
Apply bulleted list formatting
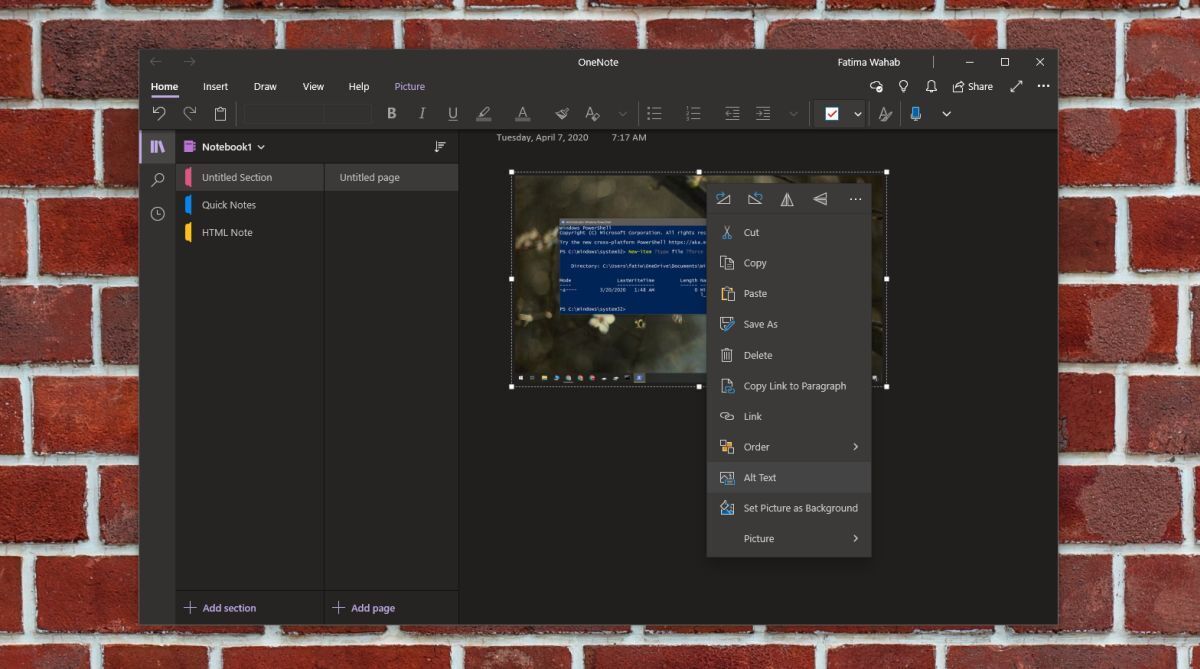pyautogui.click(x=655, y=113)
